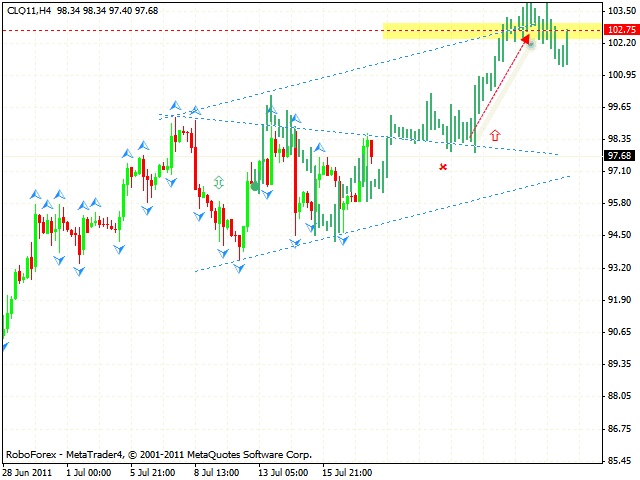Screen dimensions: 640x480
Task: Click the red outlined up arrow marker
Action: tap(494, 134)
